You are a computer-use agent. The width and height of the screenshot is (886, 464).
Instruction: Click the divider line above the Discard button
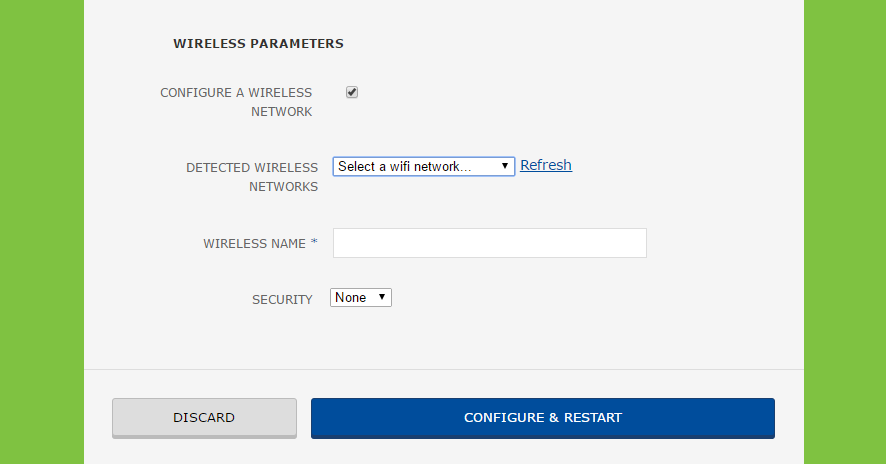point(443,369)
